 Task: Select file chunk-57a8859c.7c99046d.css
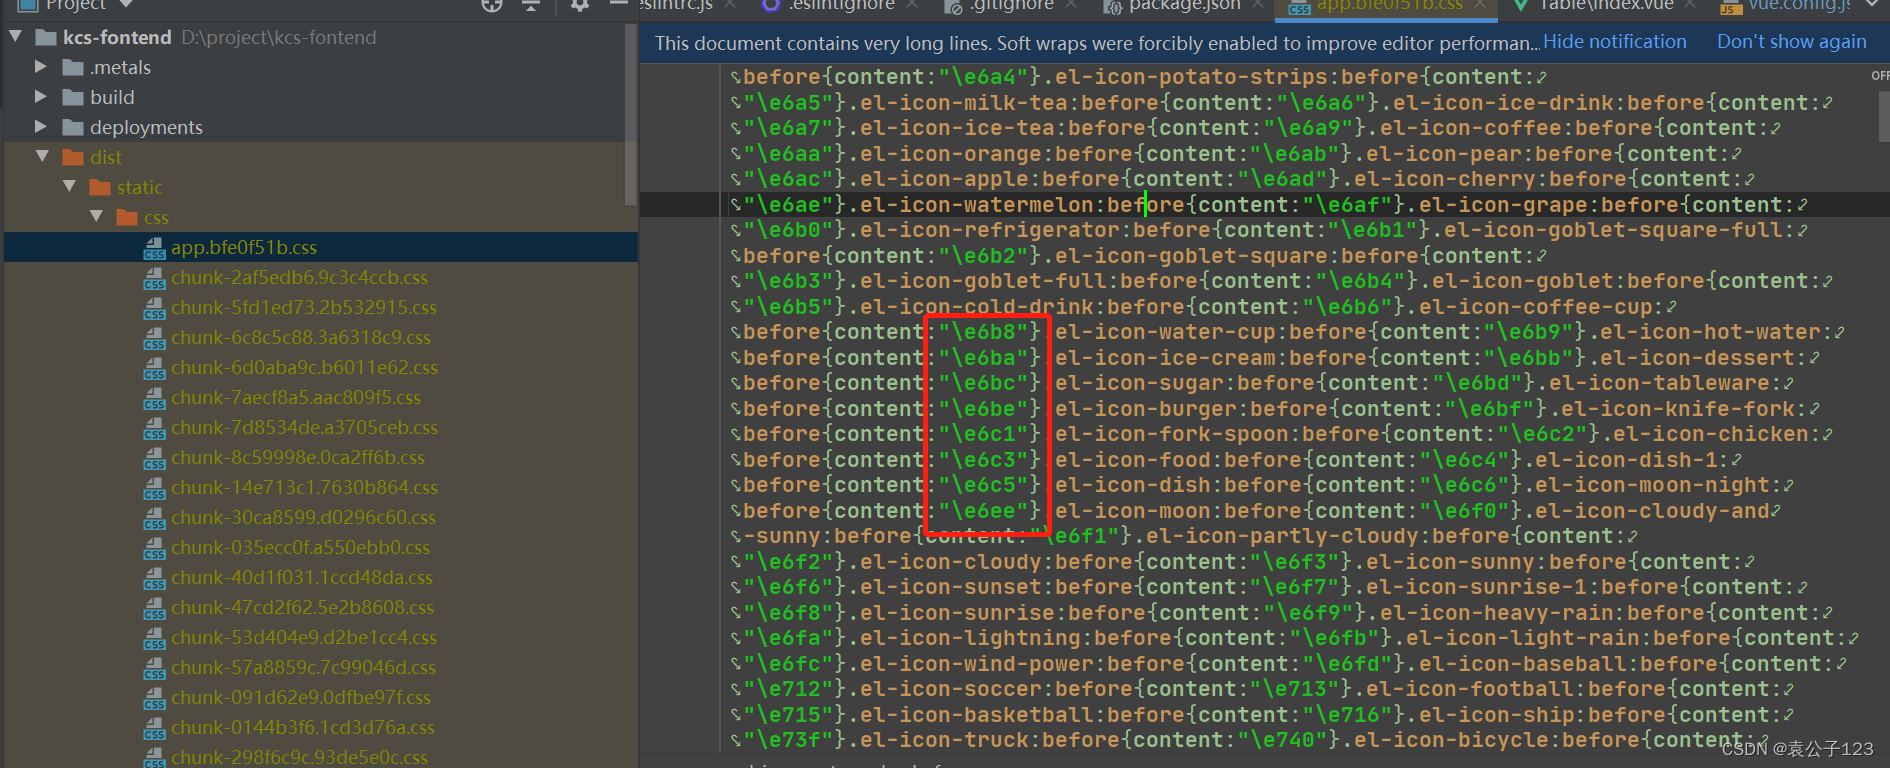pyautogui.click(x=303, y=668)
